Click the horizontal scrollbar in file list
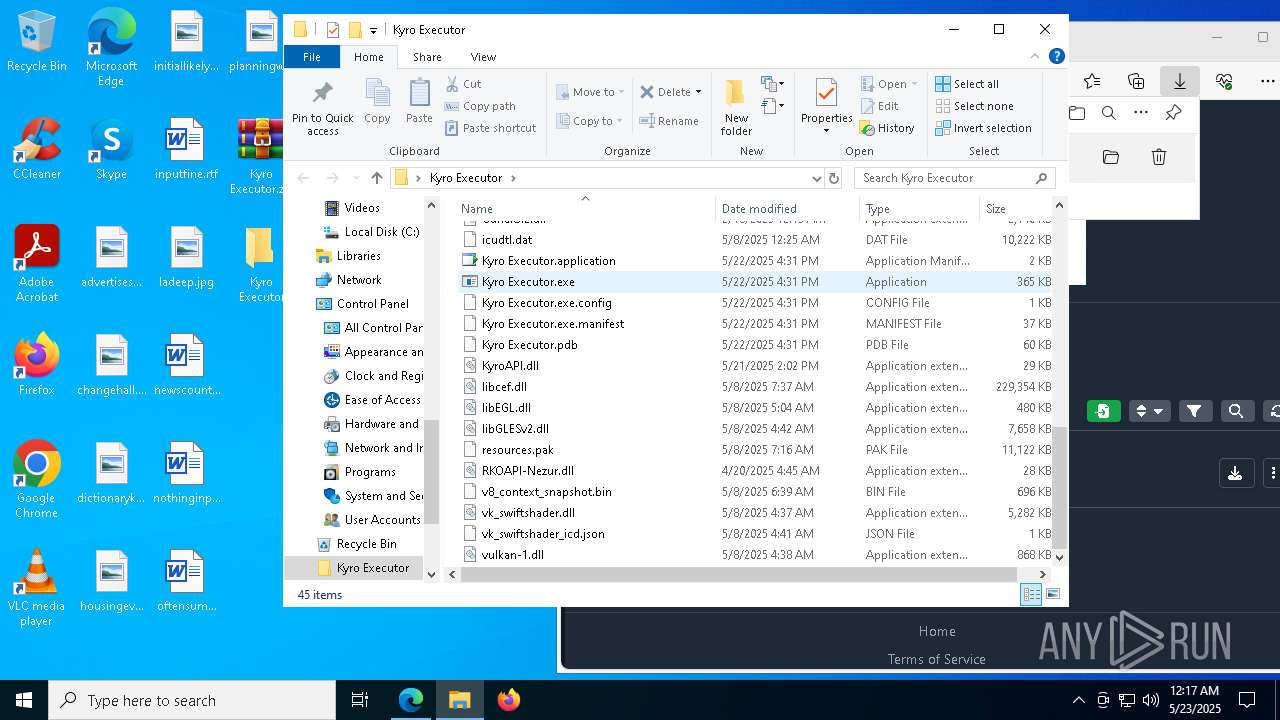Screen dimensions: 1280x720 [739, 574]
